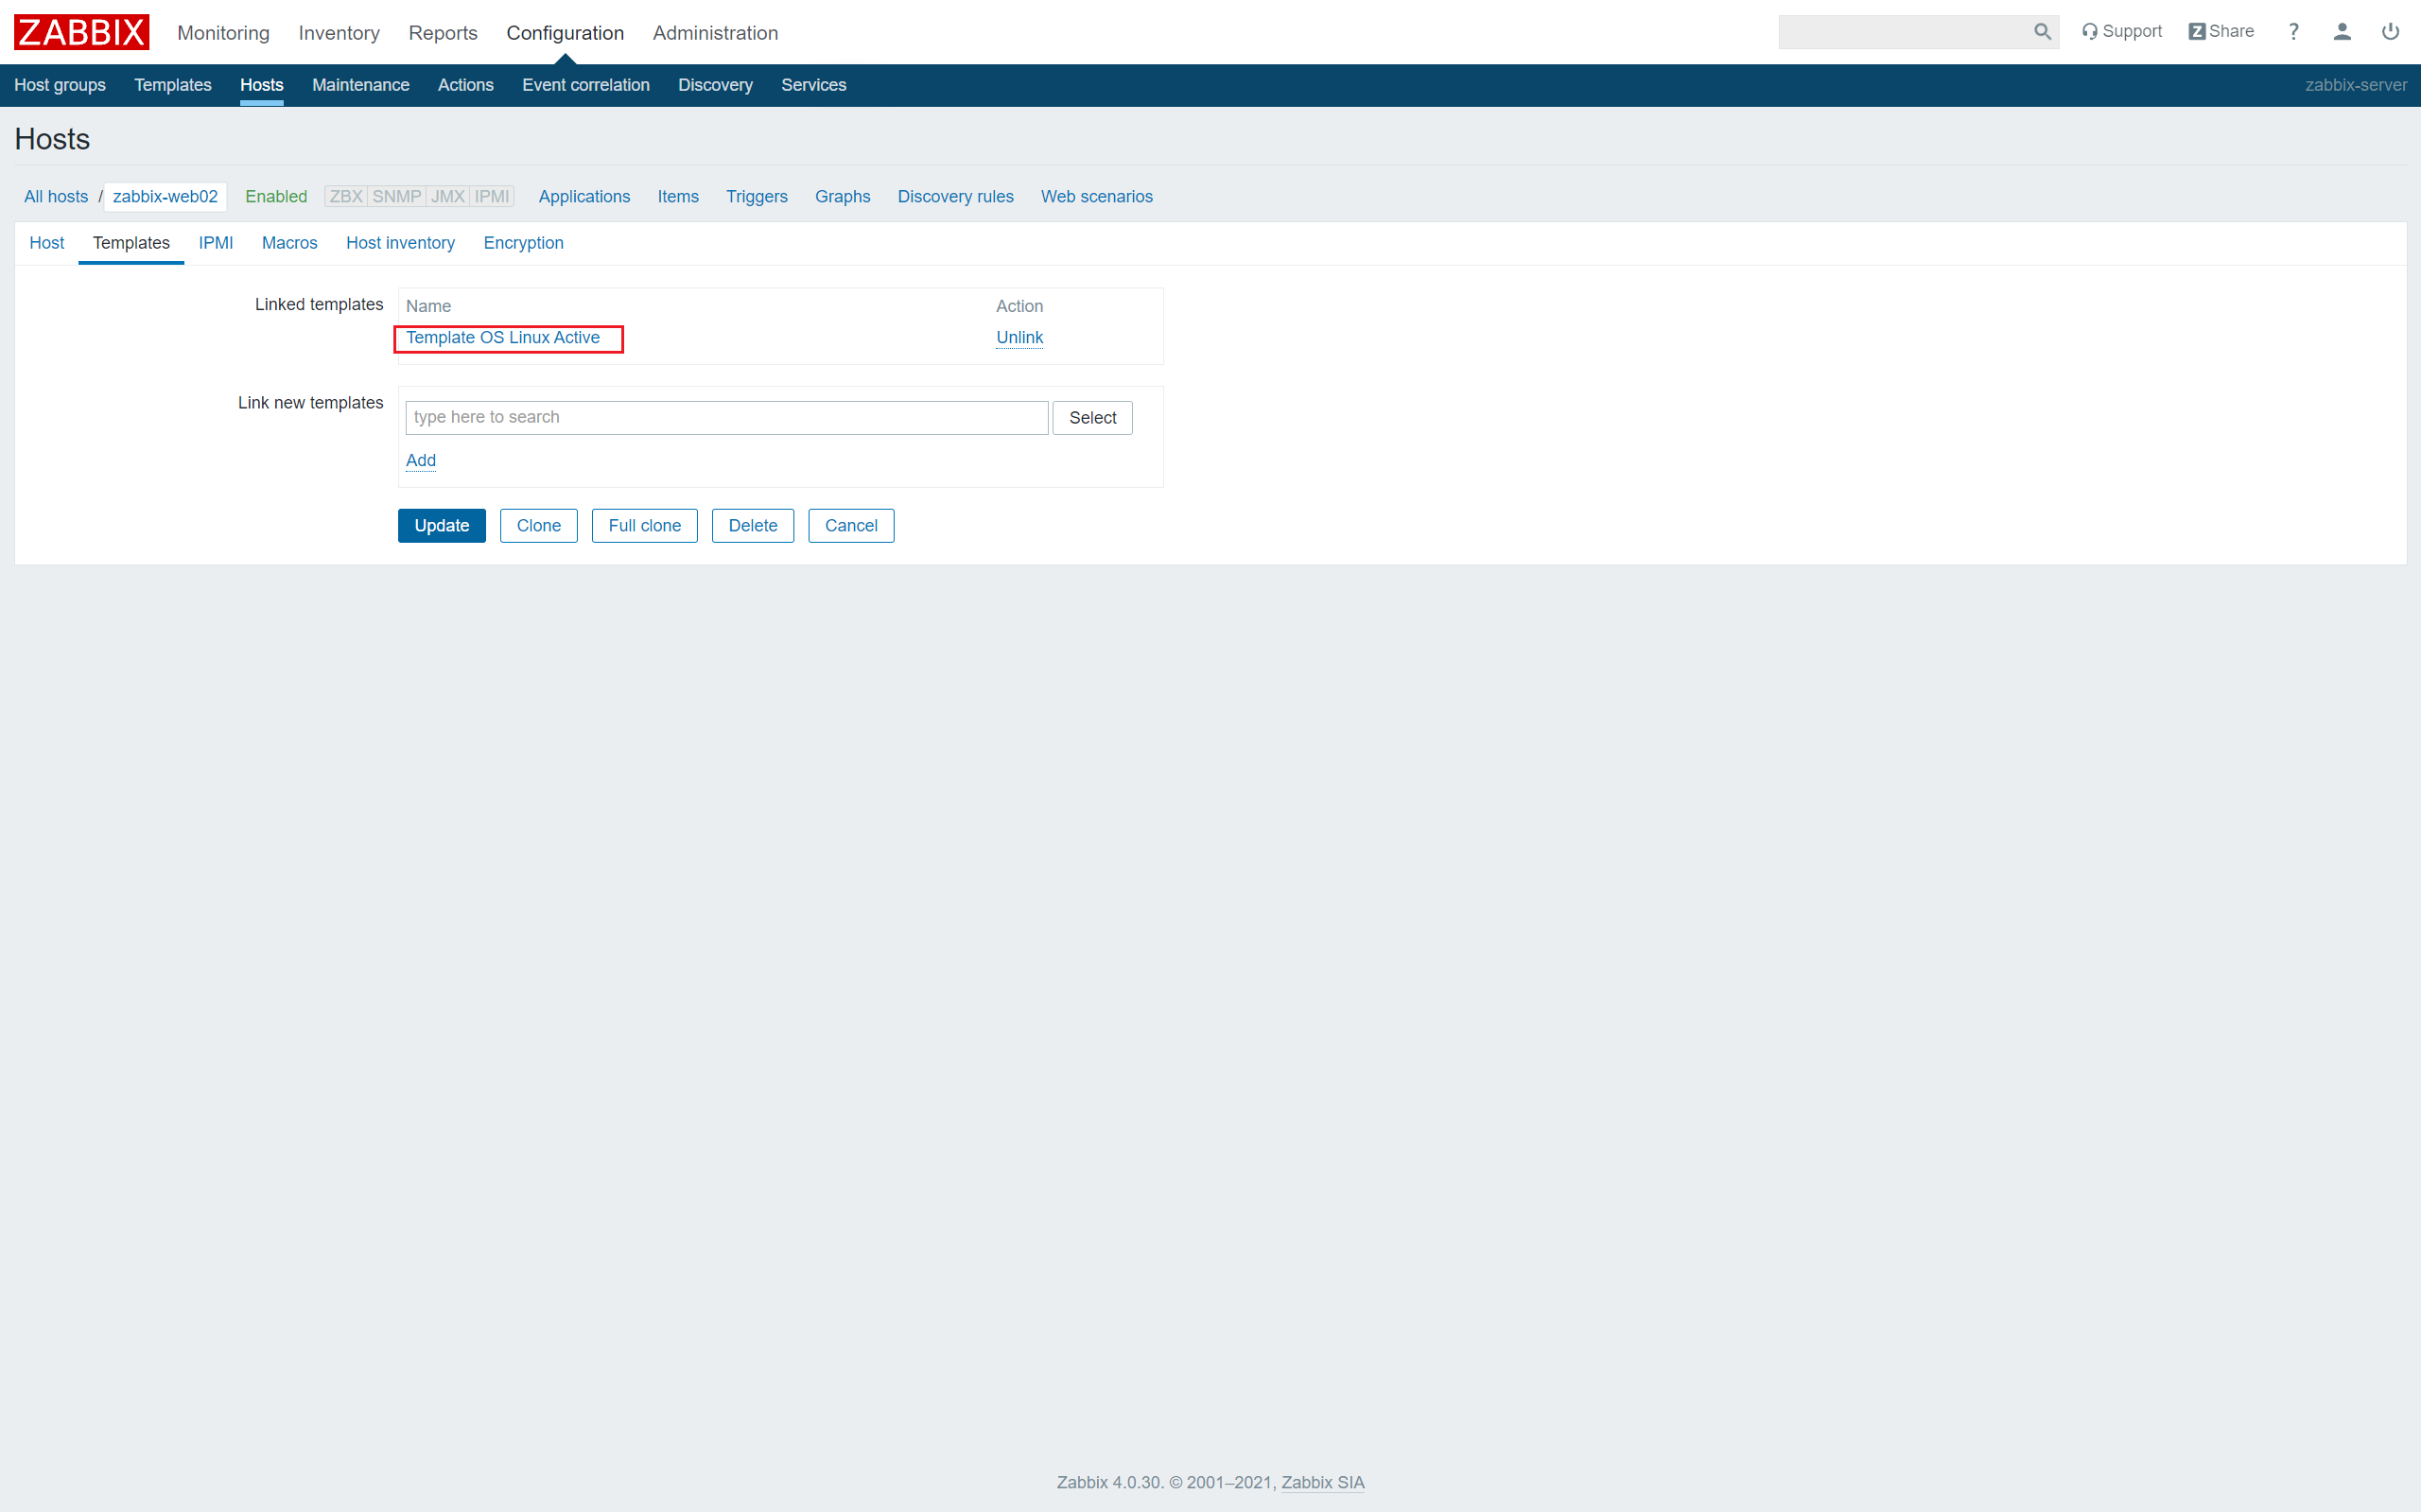Image resolution: width=2421 pixels, height=1512 pixels.
Task: Click the Full clone button
Action: pos(645,526)
